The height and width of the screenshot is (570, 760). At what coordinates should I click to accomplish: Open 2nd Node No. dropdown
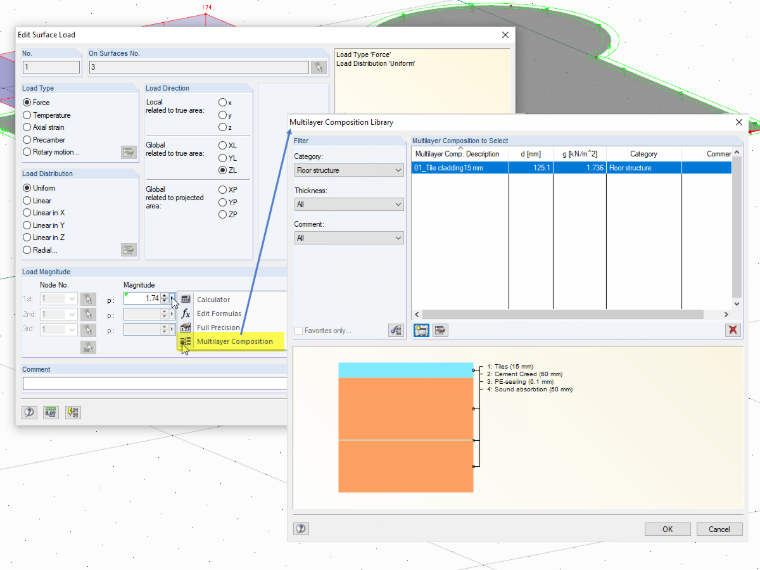72,315
